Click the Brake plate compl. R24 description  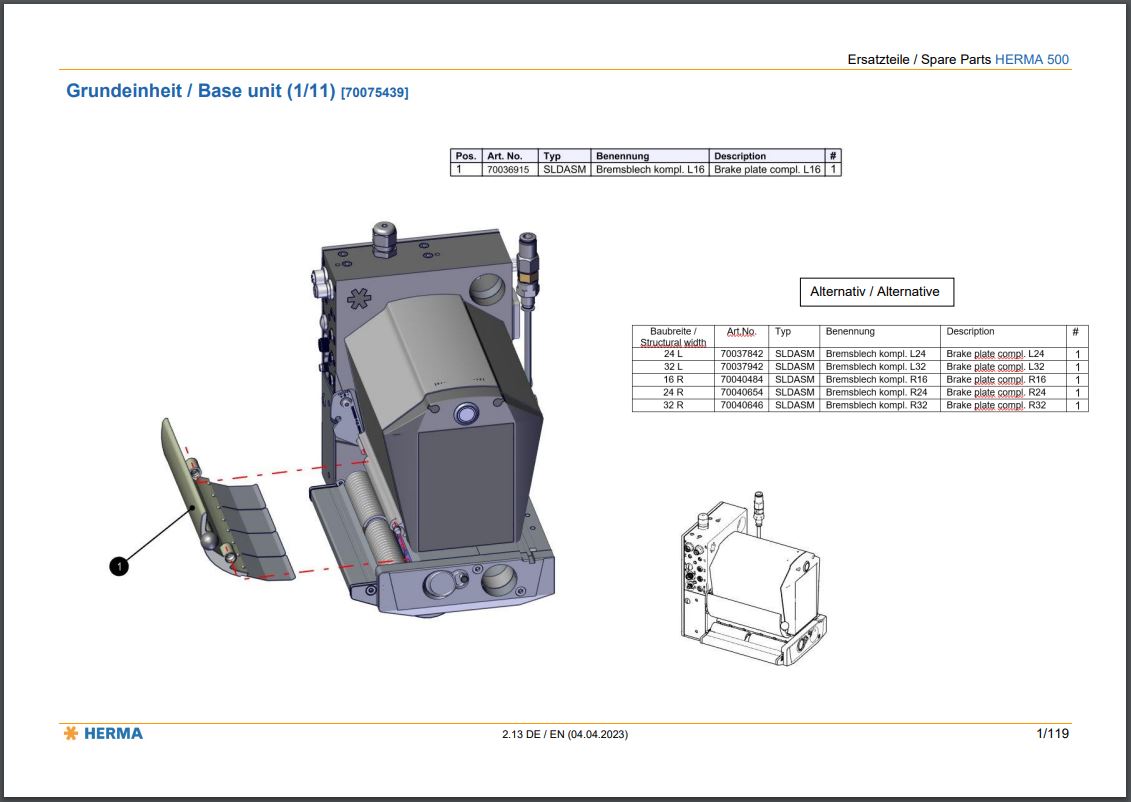(x=995, y=393)
